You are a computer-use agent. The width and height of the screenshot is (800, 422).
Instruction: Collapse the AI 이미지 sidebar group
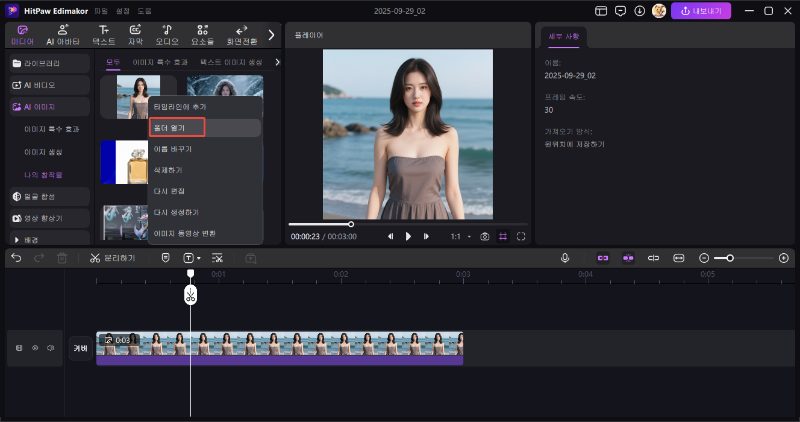49,107
